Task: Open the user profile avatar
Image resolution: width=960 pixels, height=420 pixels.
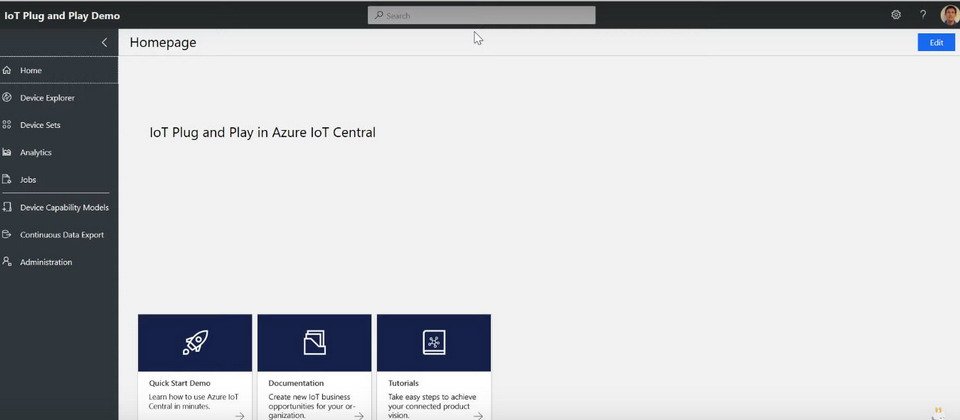Action: point(950,15)
